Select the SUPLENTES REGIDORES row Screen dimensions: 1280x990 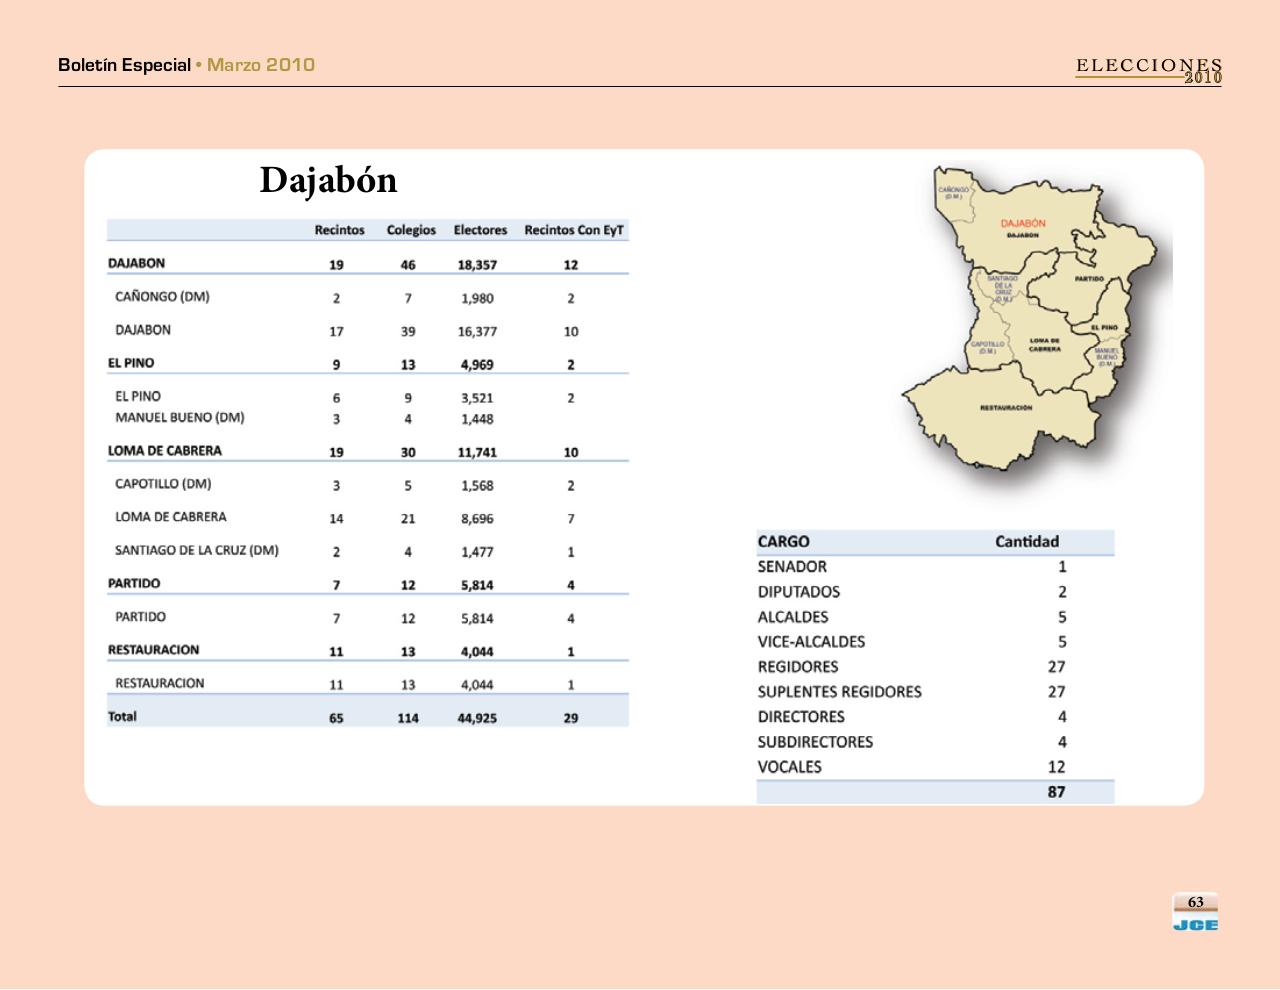pyautogui.click(x=839, y=692)
